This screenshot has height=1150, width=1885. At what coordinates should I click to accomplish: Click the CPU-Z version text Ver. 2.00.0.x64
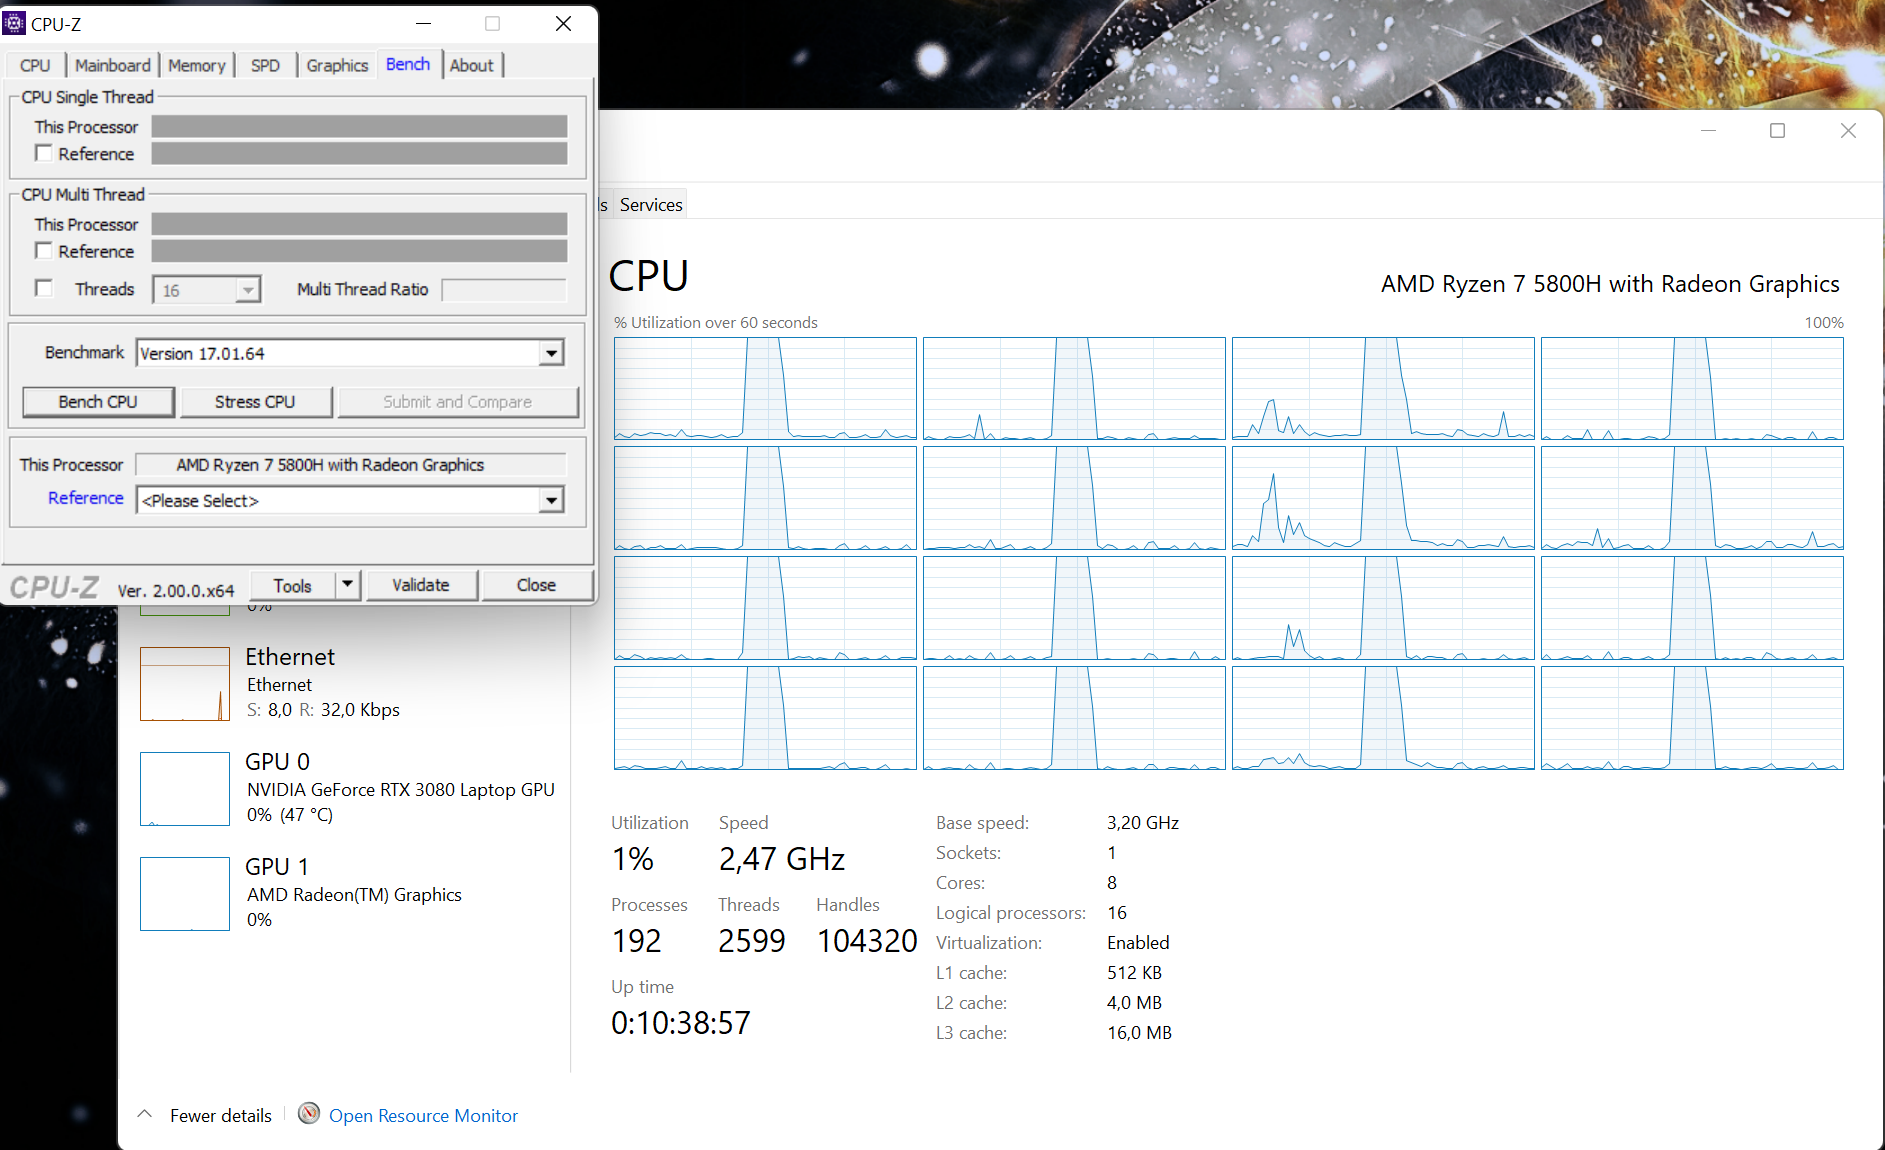coord(176,591)
